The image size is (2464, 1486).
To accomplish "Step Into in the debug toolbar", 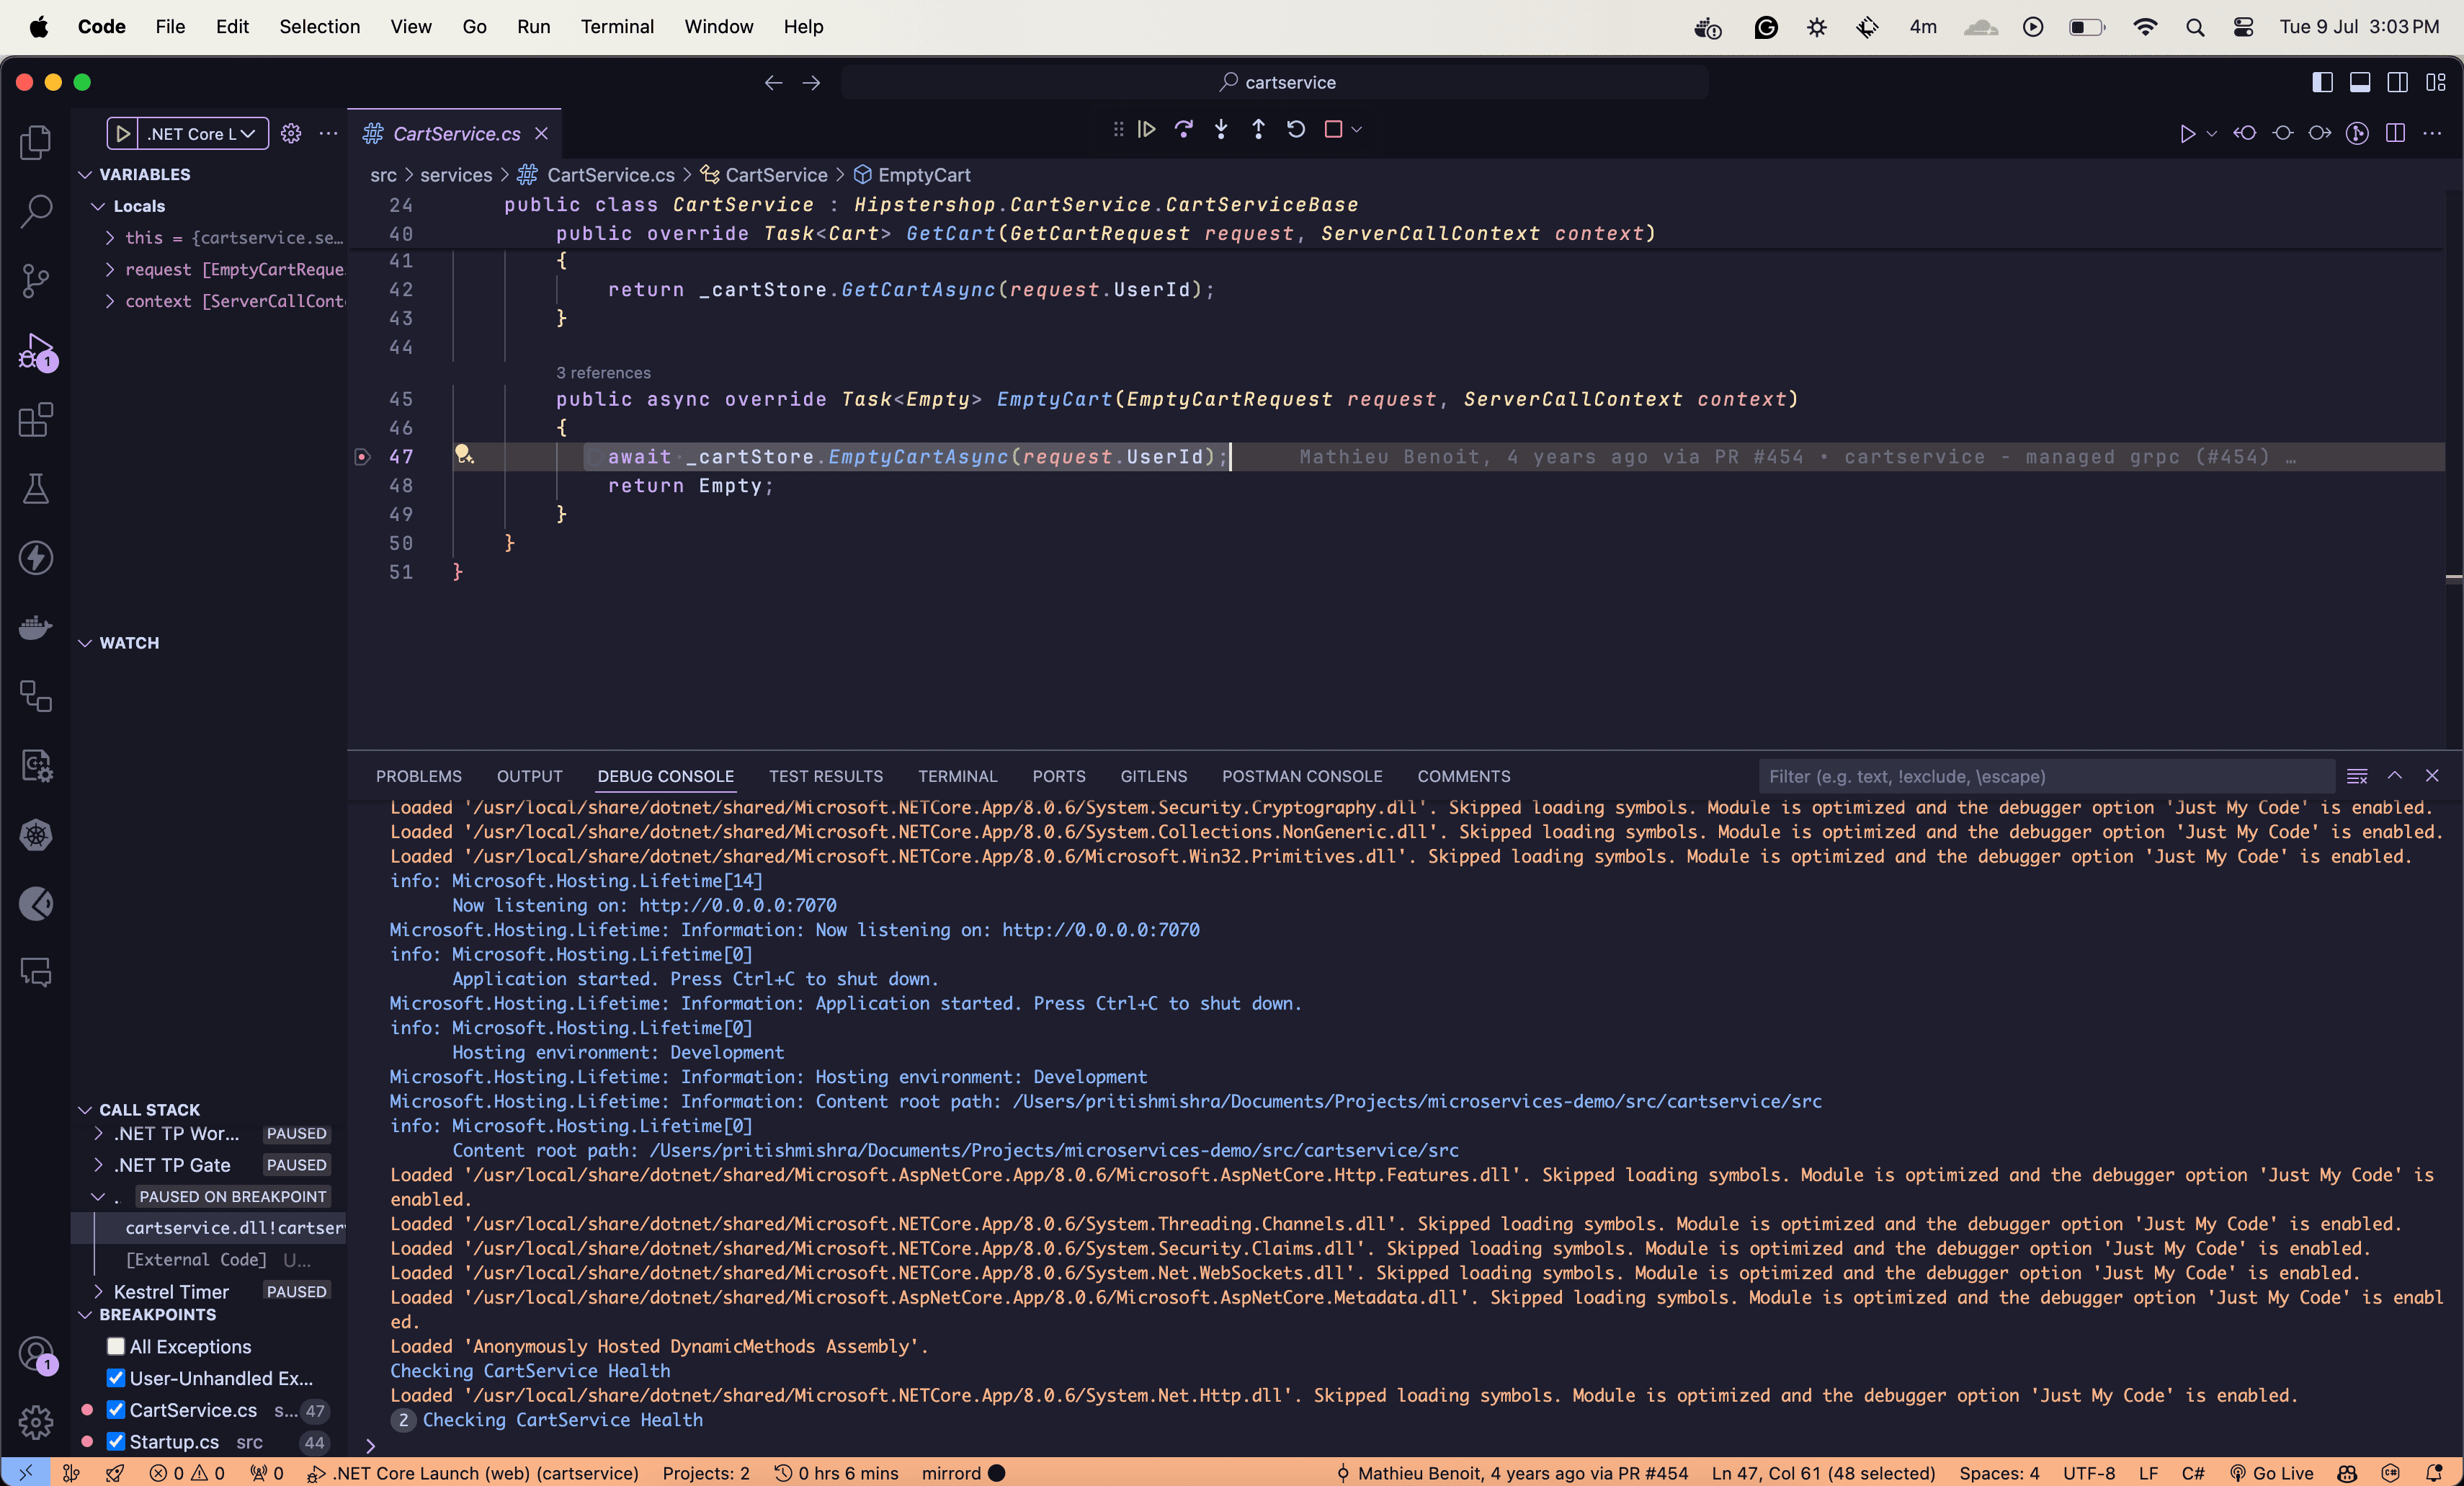I will point(1221,130).
